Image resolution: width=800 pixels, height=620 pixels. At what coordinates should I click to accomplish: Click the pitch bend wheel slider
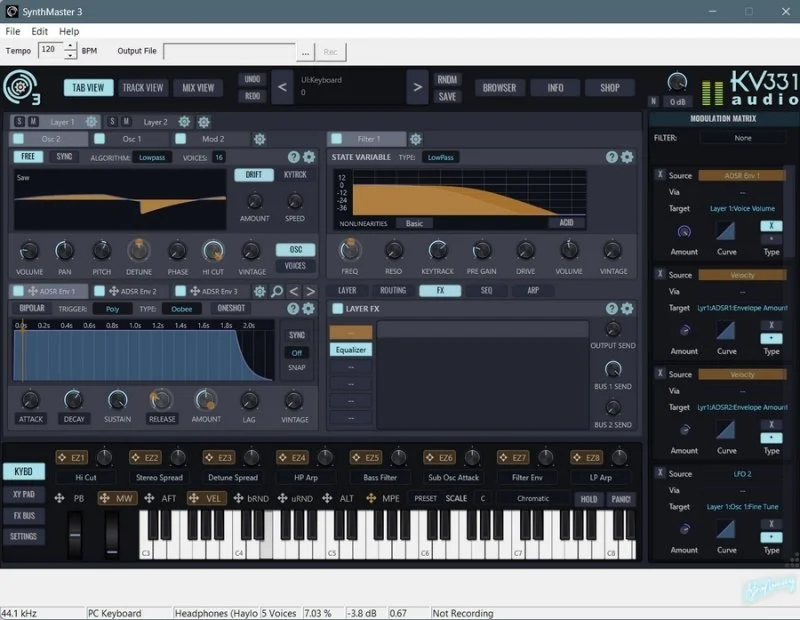point(75,534)
